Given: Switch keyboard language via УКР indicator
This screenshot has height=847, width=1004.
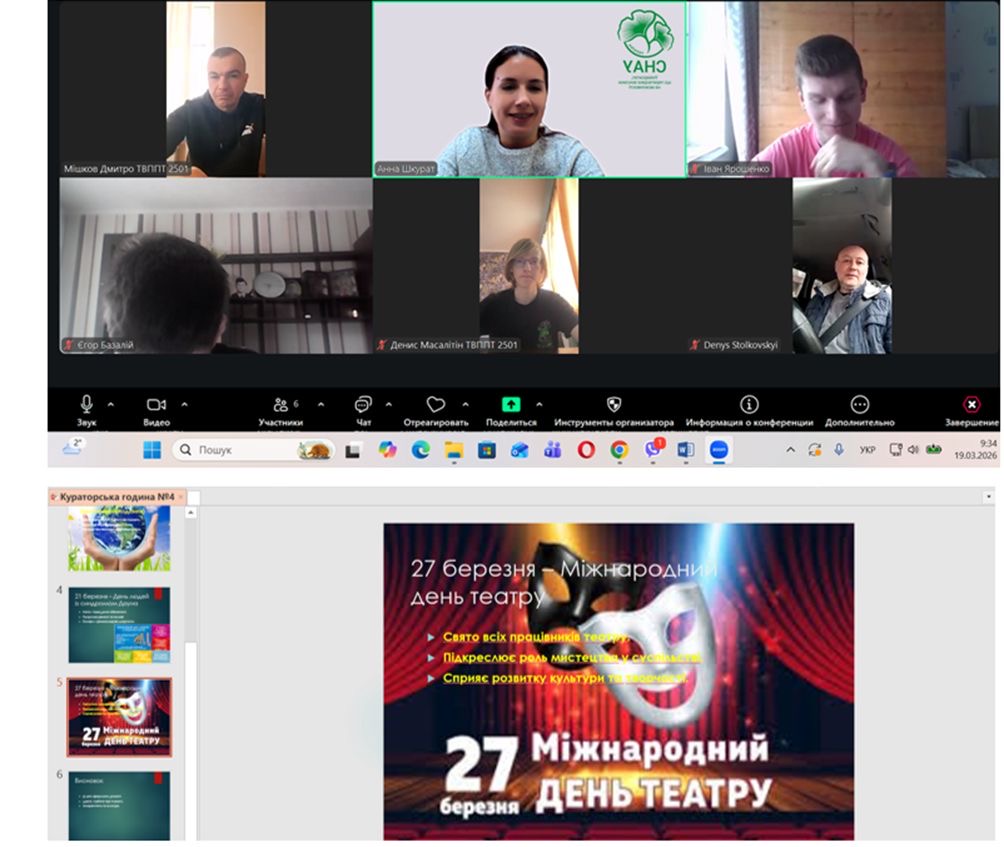Looking at the screenshot, I should point(867,450).
